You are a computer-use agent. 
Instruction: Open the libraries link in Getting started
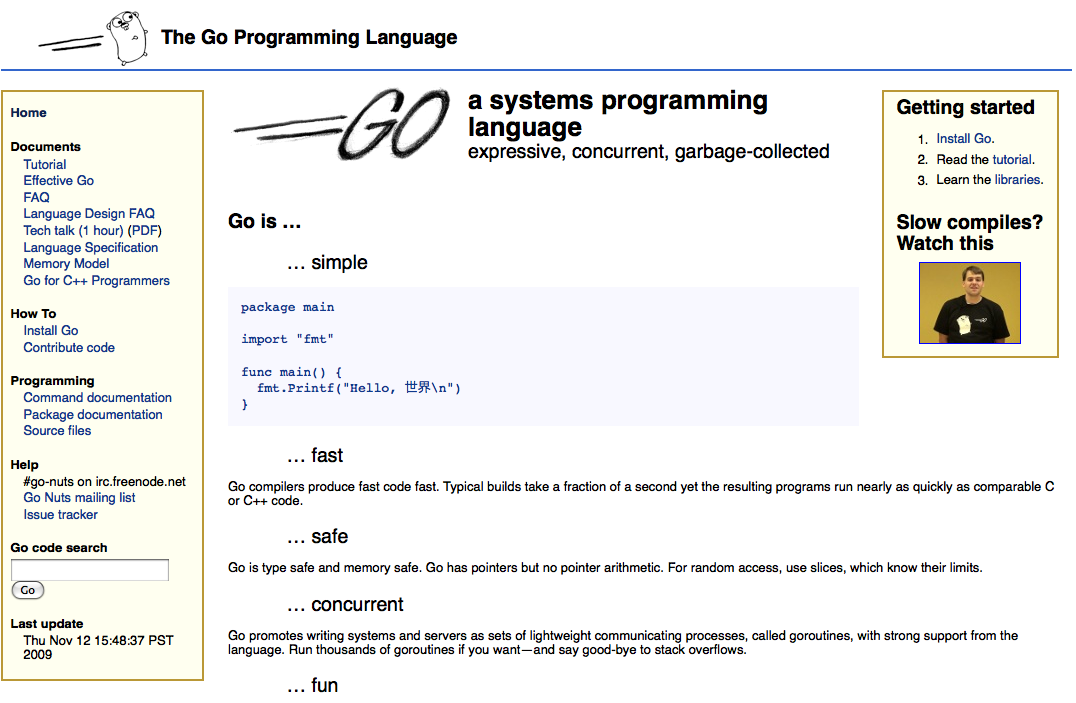click(1018, 180)
